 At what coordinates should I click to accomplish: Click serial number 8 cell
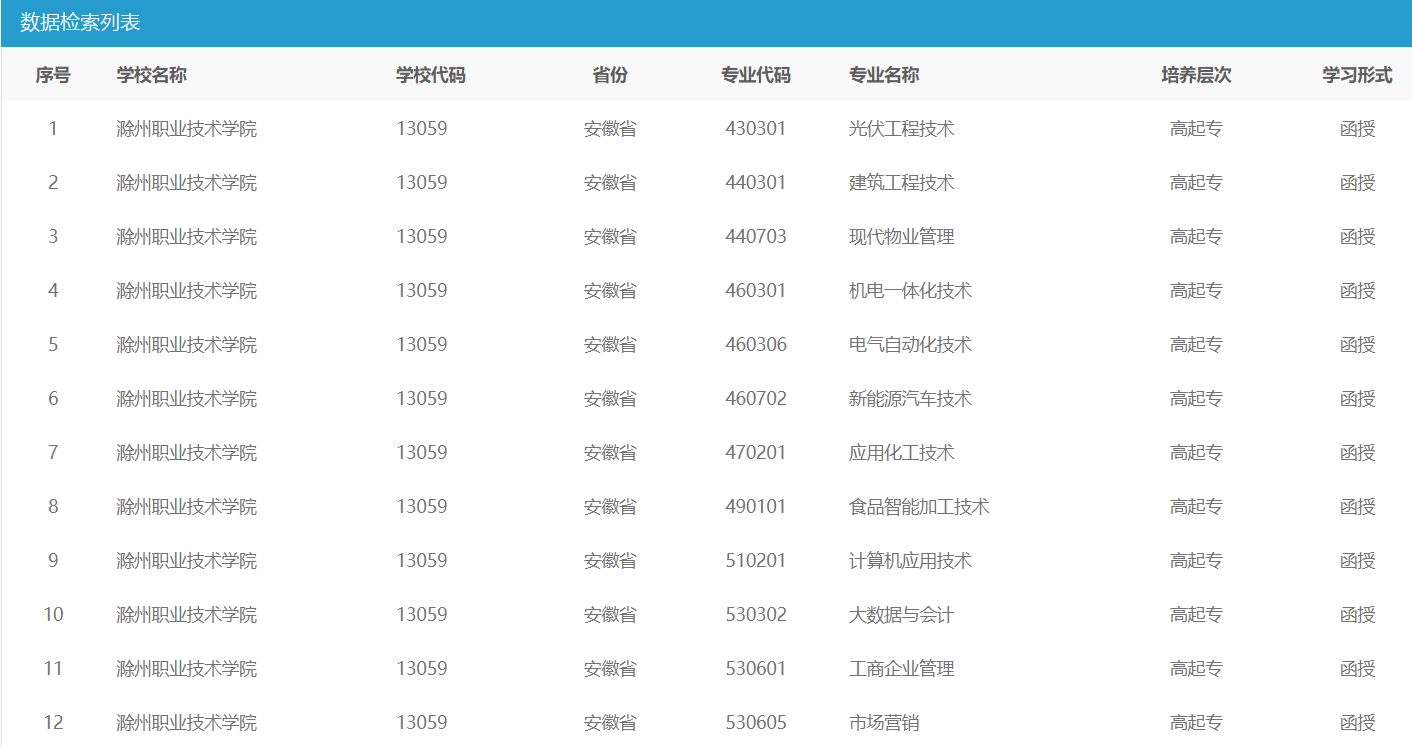coord(53,507)
